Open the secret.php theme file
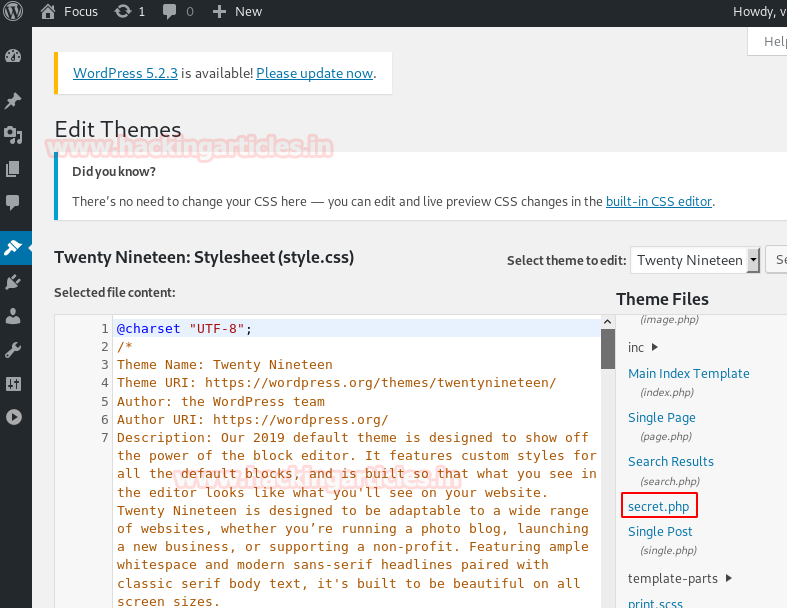Viewport: 787px width, 608px height. point(659,506)
